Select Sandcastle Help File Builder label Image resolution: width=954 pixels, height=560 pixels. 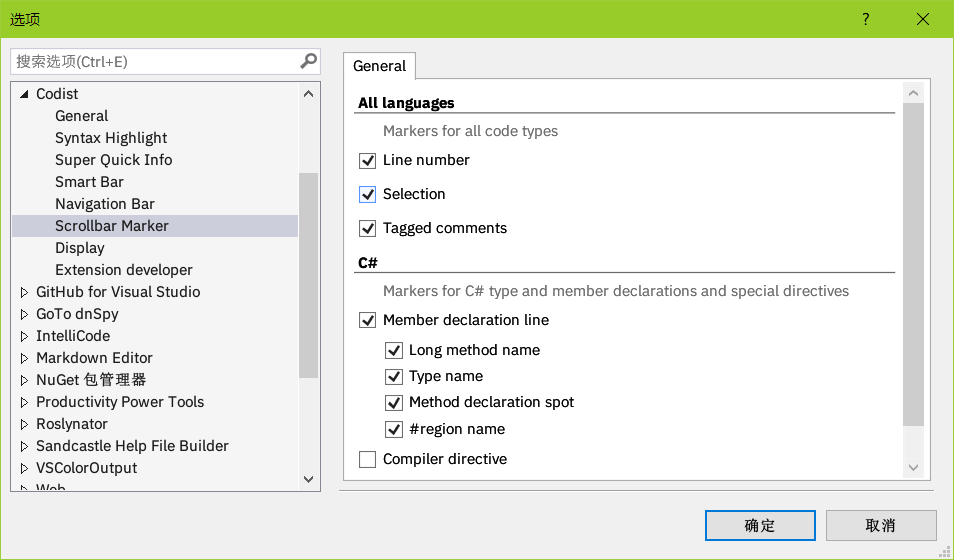(132, 446)
